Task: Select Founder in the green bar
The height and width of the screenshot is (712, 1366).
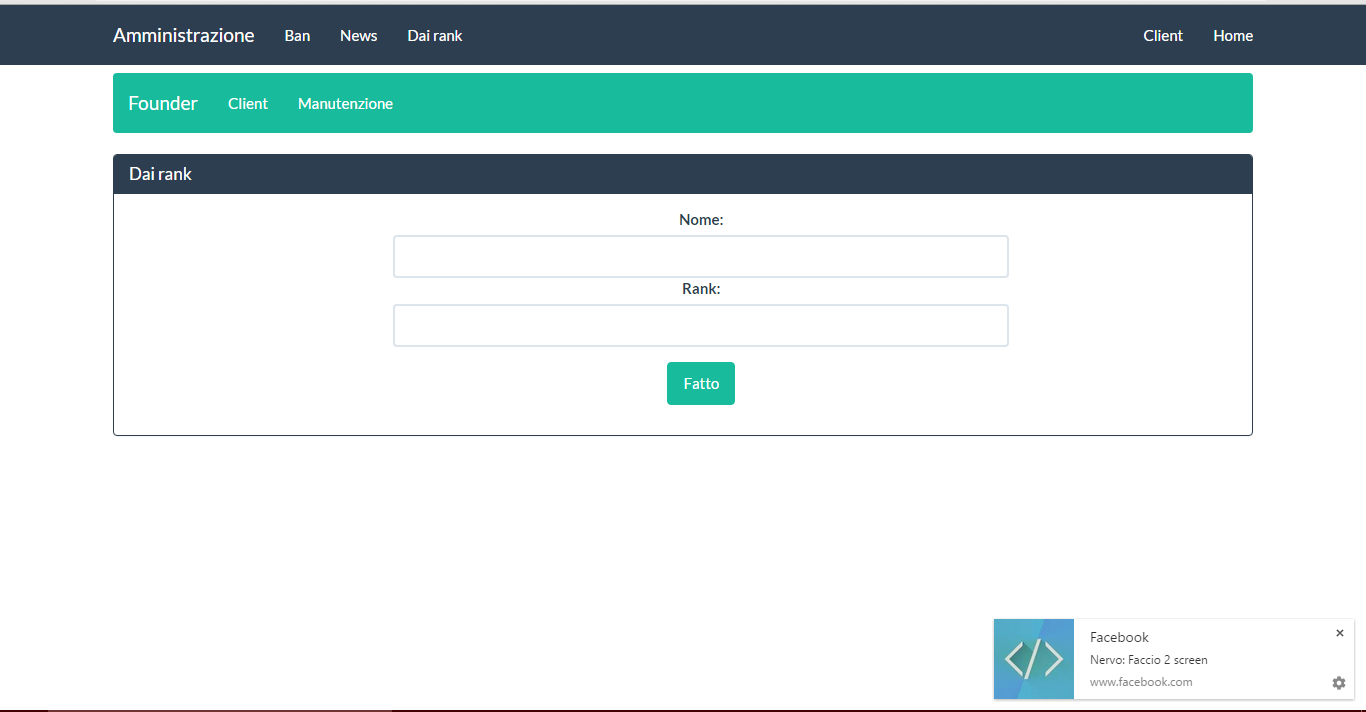Action: coord(162,103)
